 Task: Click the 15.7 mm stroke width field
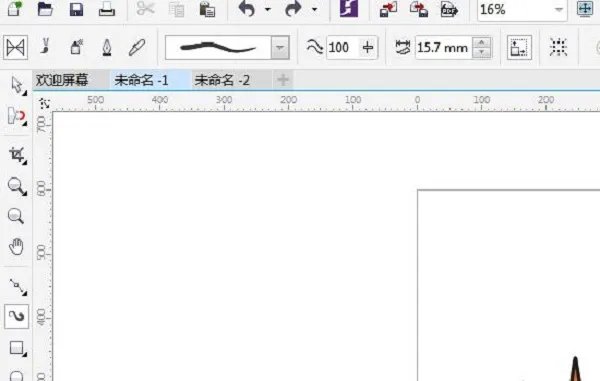443,47
